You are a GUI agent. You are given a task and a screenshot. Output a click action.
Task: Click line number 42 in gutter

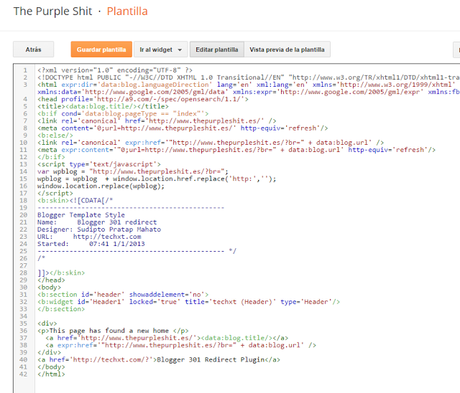tap(23, 374)
